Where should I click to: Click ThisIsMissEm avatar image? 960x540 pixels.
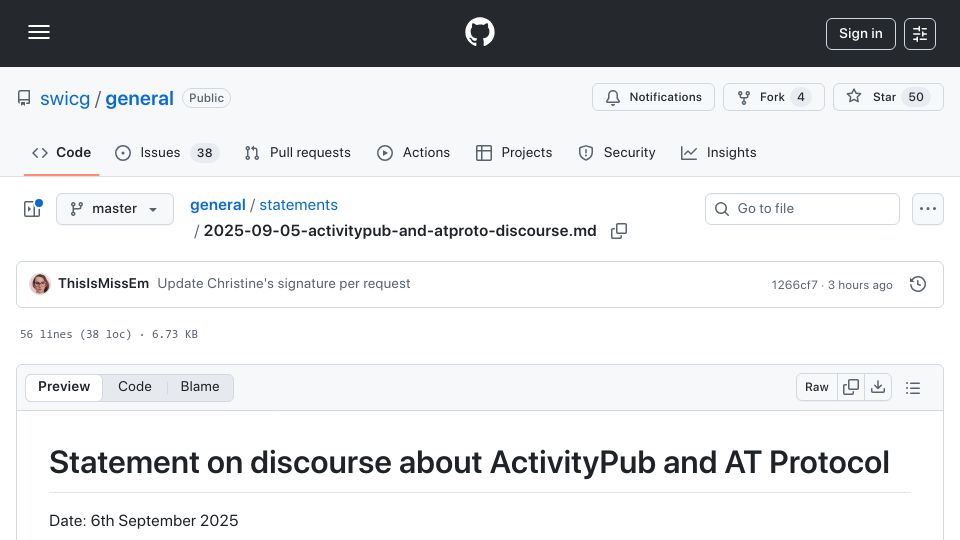tap(40, 284)
